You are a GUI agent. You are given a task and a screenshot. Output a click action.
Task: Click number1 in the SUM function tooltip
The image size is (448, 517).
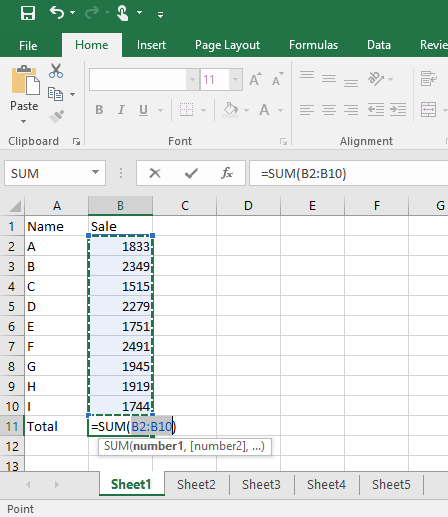point(158,446)
